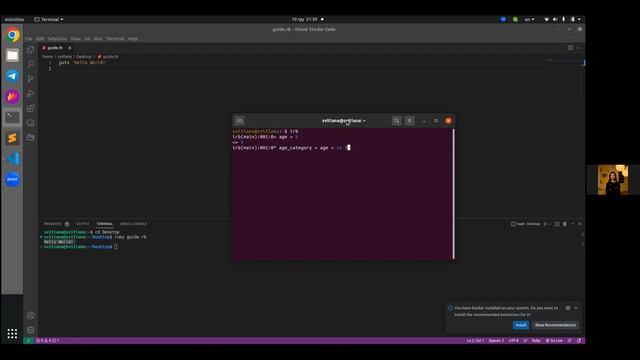The width and height of the screenshot is (640, 360).
Task: Click Show Recommendations button
Action: [555, 325]
